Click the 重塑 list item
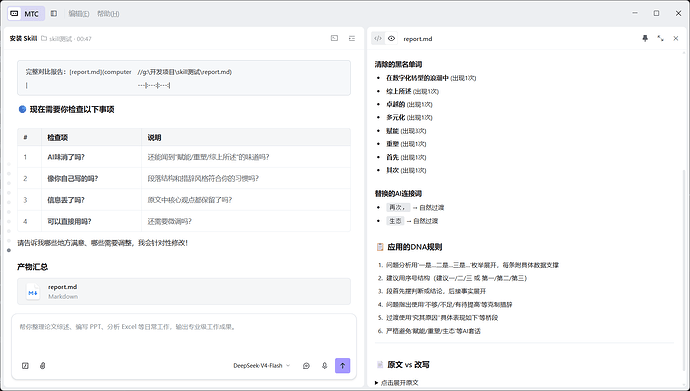This screenshot has width=690, height=391. (x=406, y=144)
